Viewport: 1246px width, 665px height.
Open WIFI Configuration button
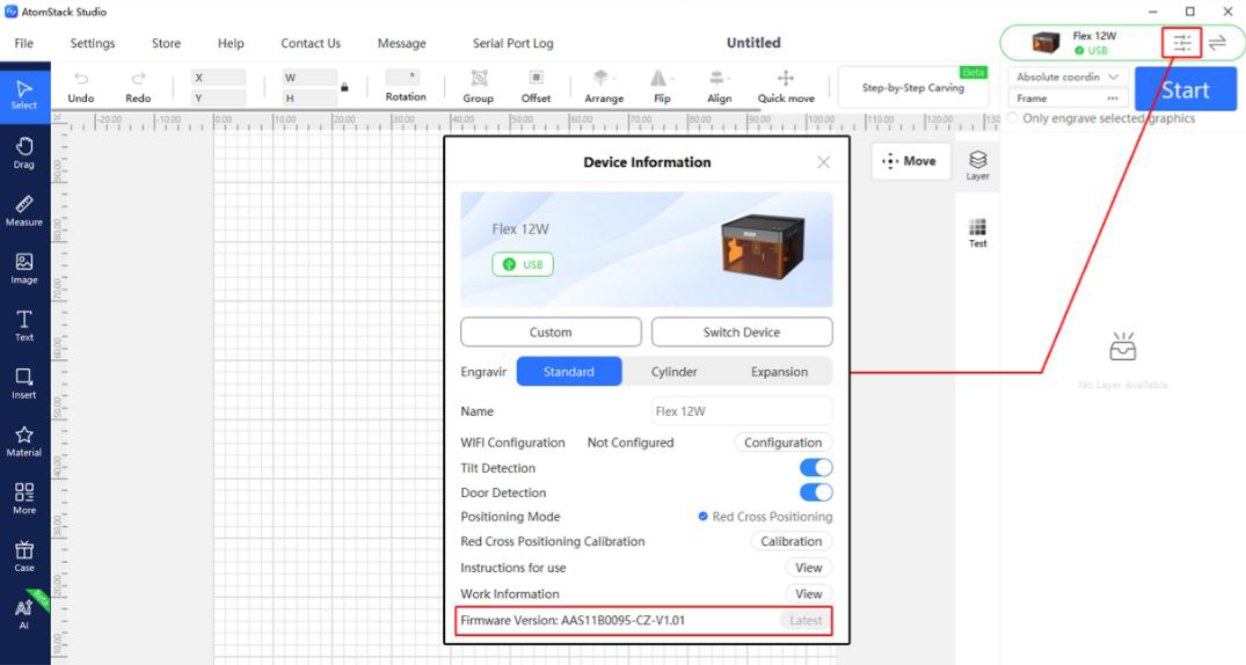(x=783, y=442)
